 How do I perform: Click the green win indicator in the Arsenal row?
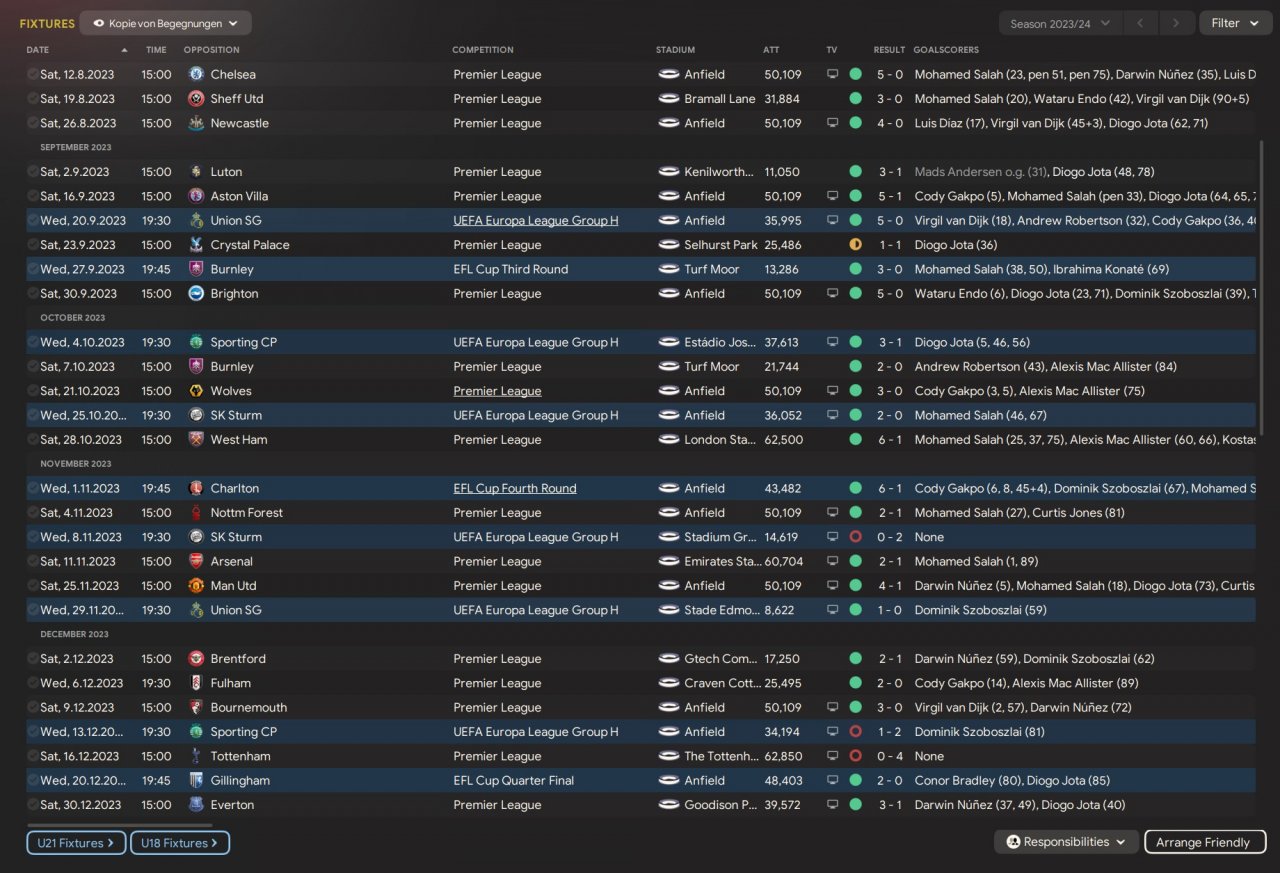[x=855, y=562]
